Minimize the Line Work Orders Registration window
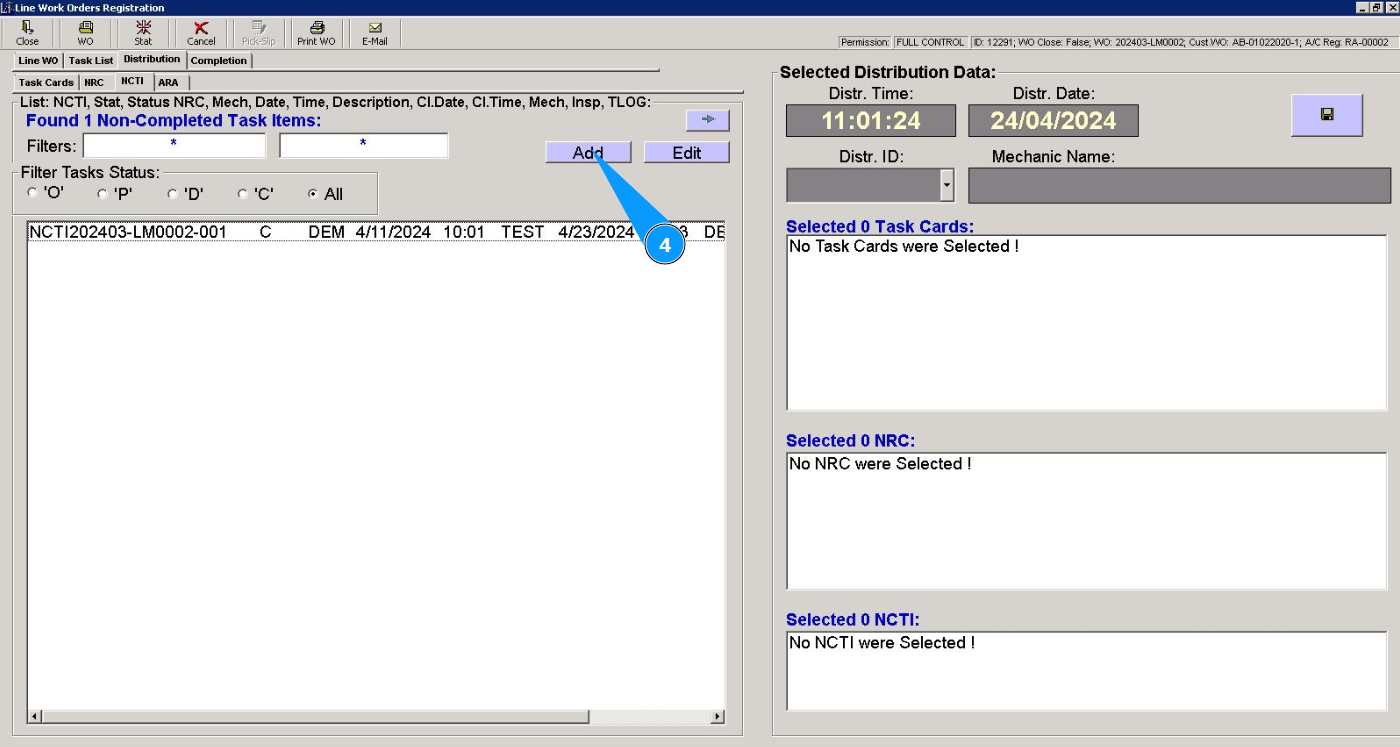Image resolution: width=1400 pixels, height=747 pixels. (x=1361, y=7)
